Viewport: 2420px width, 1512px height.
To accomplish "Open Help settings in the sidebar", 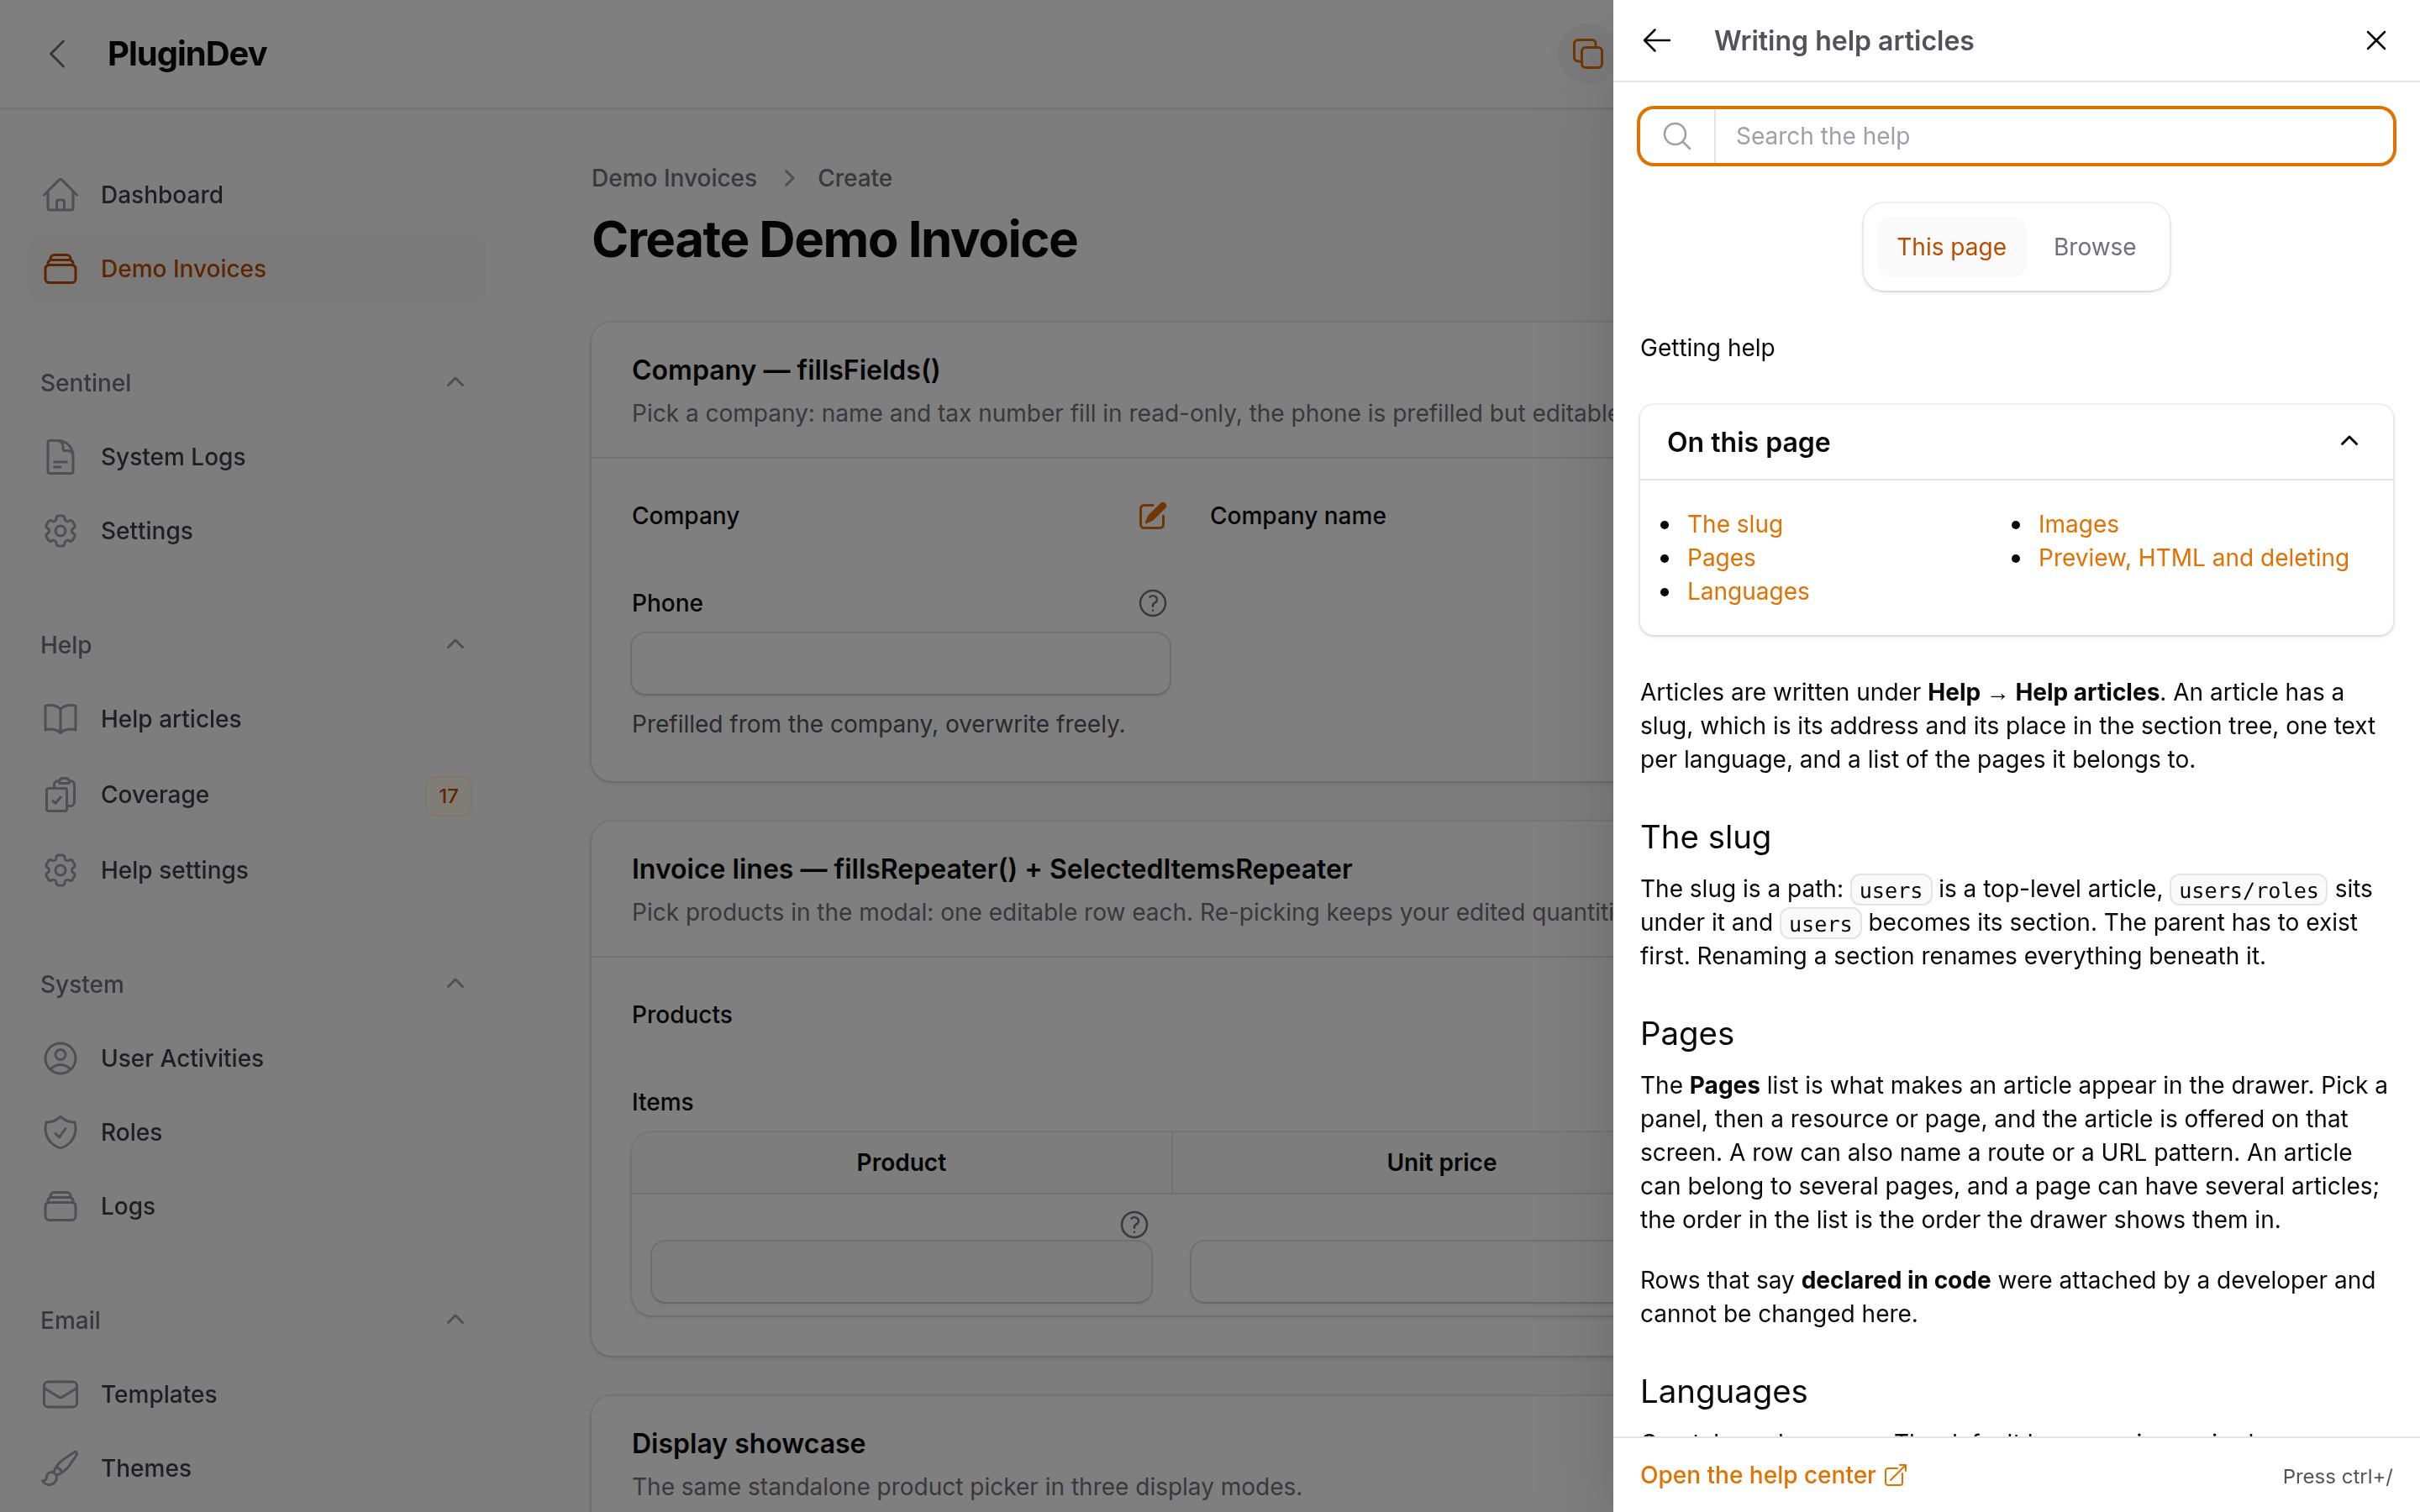I will click(x=256, y=870).
